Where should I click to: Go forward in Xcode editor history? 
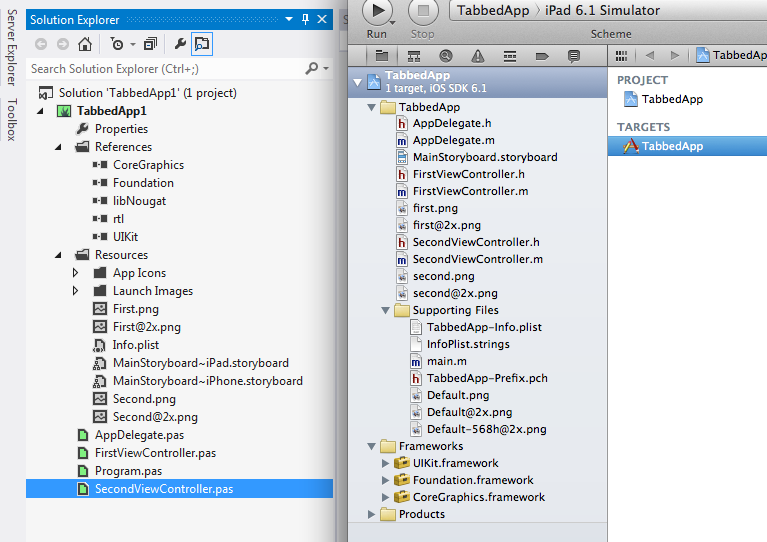point(675,55)
